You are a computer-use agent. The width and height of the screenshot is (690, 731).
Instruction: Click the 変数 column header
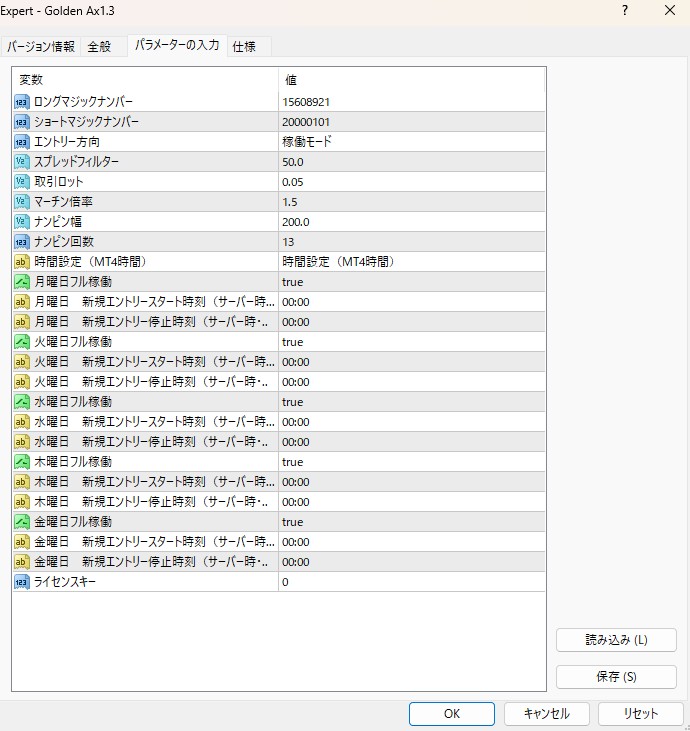[x=145, y=80]
